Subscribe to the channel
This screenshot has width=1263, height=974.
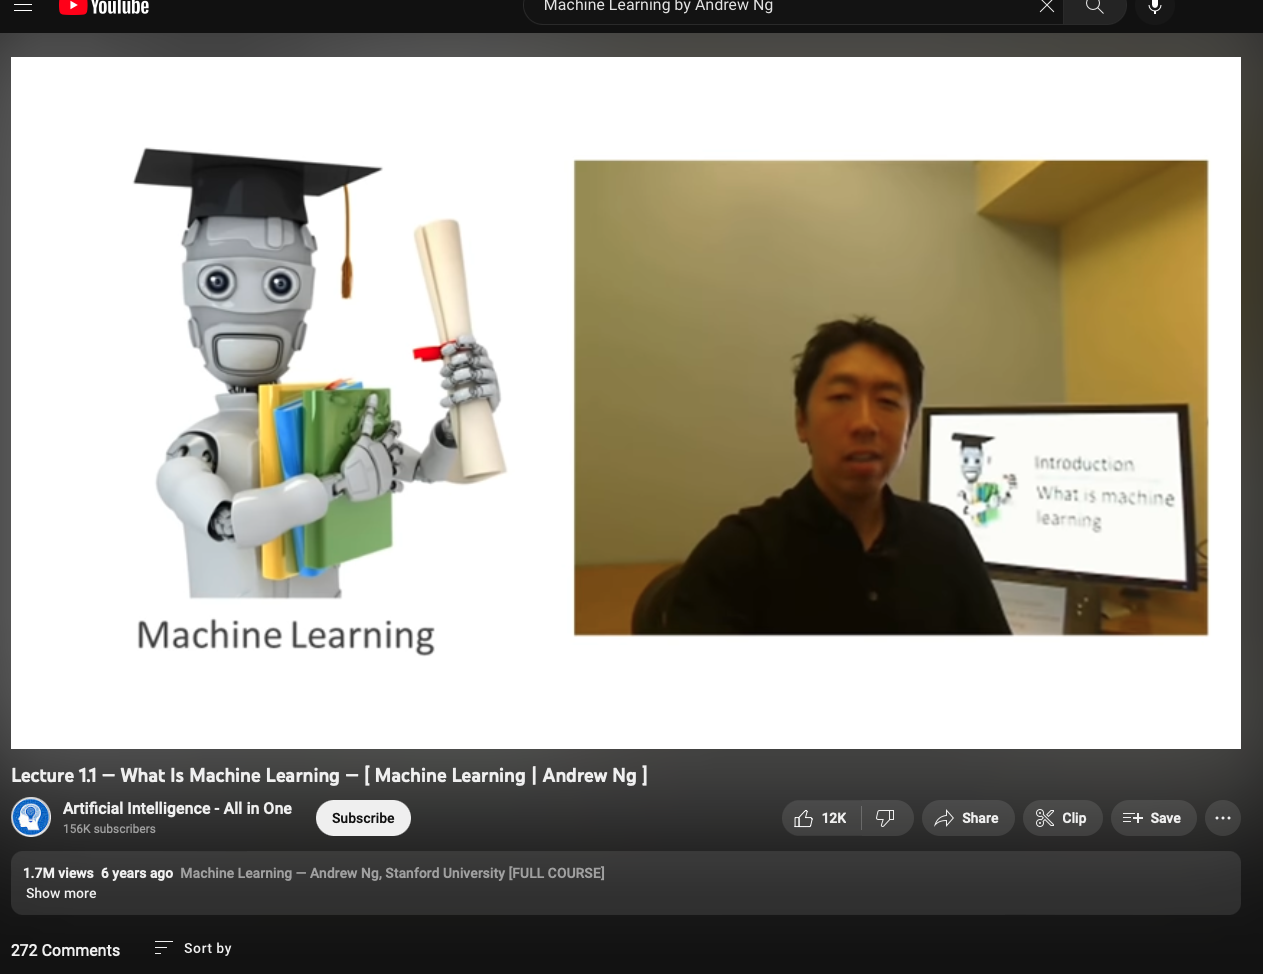tap(363, 818)
